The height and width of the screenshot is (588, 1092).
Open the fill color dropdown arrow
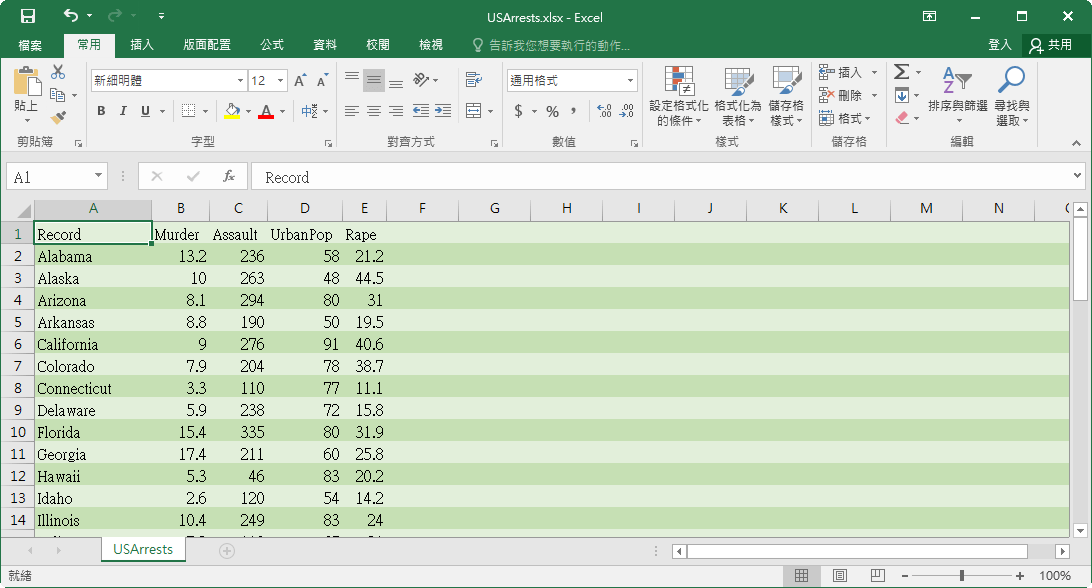point(248,113)
